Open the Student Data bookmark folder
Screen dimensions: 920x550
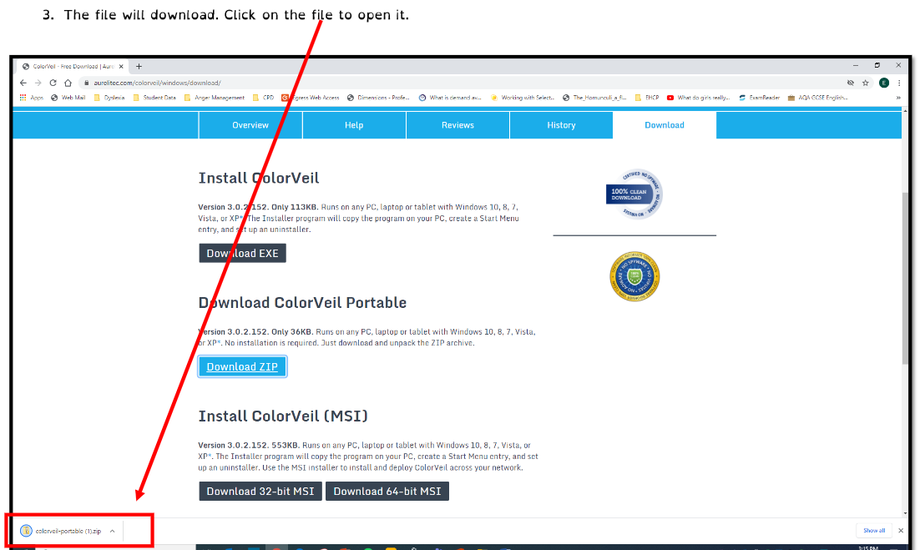(x=154, y=97)
